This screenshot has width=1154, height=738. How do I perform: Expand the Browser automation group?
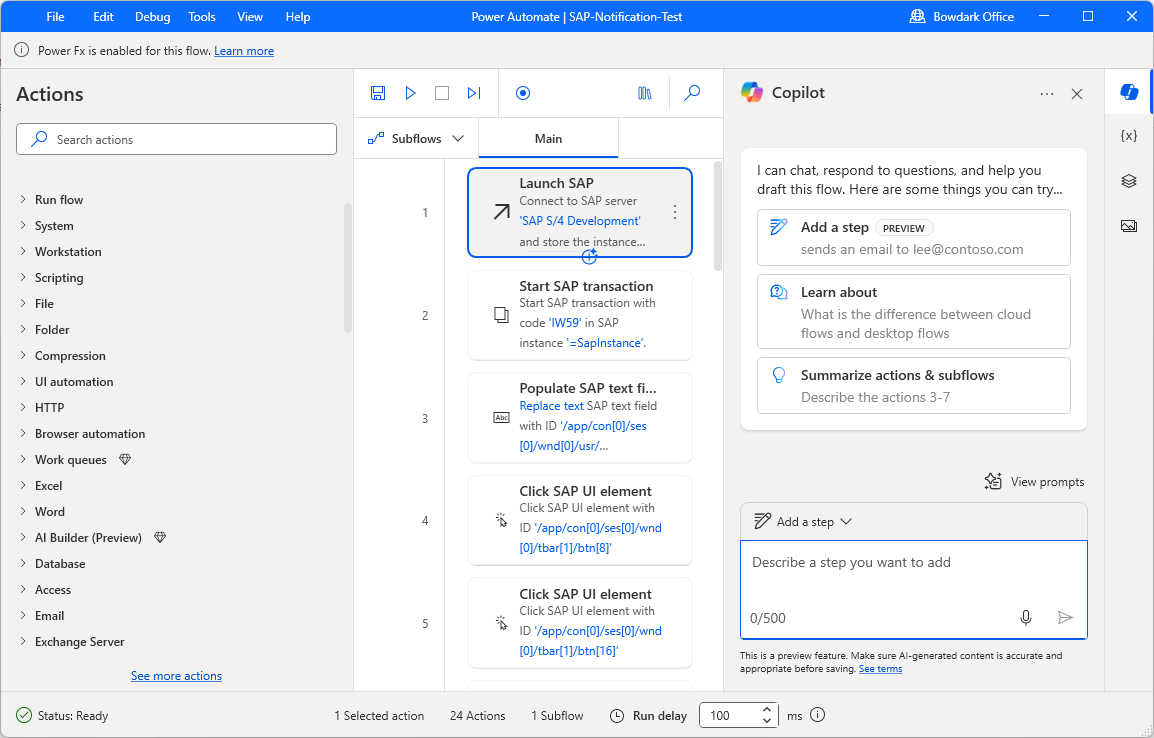[23, 433]
